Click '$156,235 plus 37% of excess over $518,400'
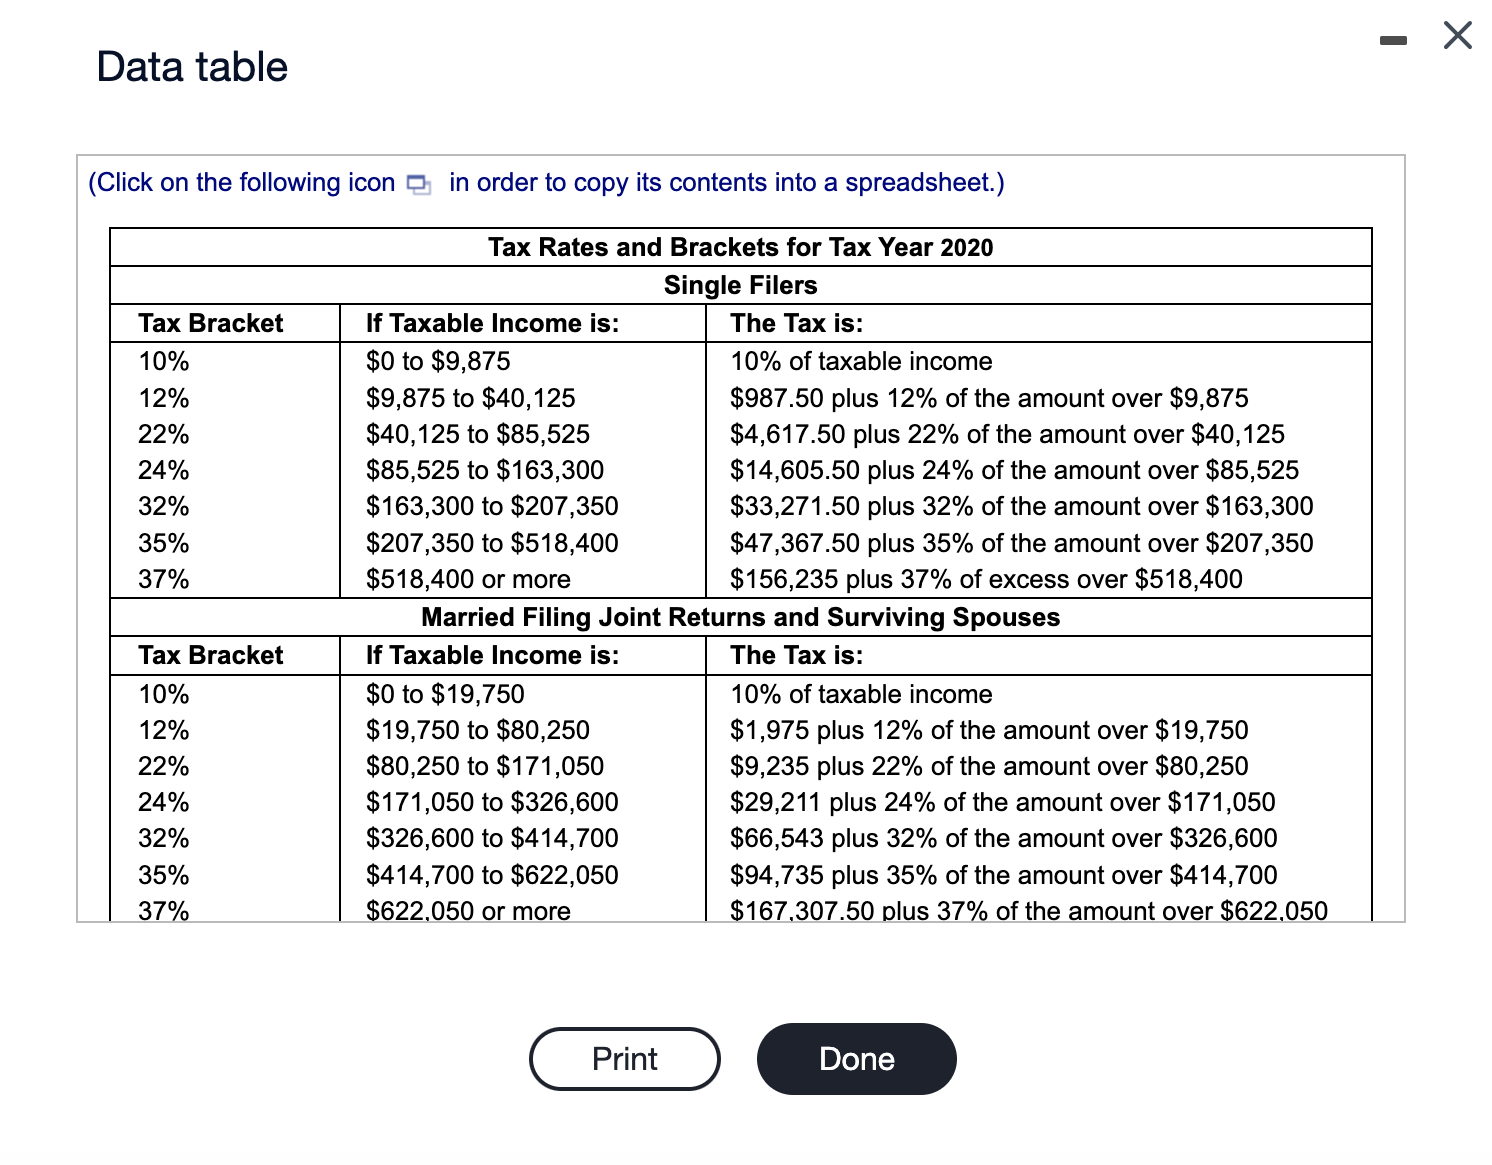This screenshot has width=1492, height=1165. coord(986,579)
